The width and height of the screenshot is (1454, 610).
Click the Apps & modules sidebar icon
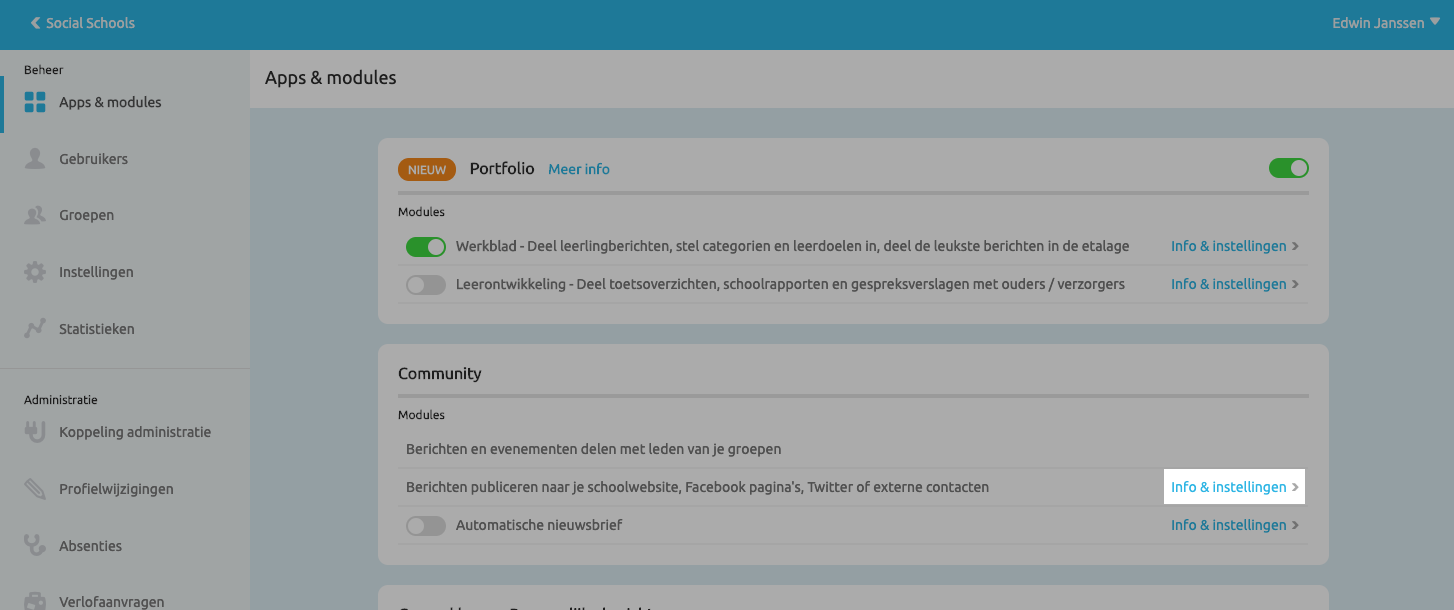pos(35,101)
